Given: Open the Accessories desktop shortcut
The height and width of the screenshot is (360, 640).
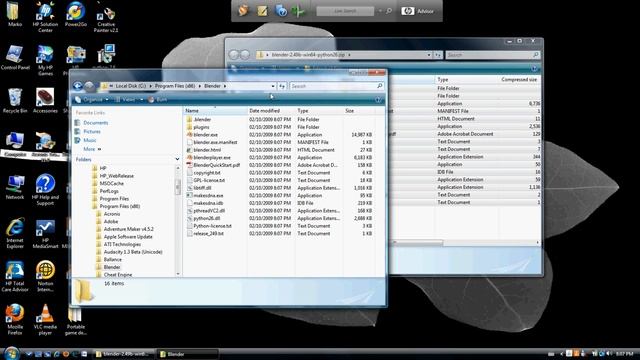Looking at the screenshot, I should (45, 100).
